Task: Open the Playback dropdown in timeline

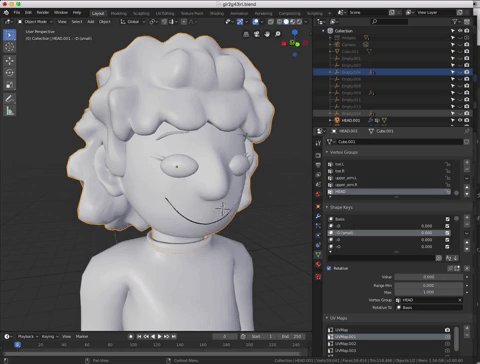Action: pos(28,336)
